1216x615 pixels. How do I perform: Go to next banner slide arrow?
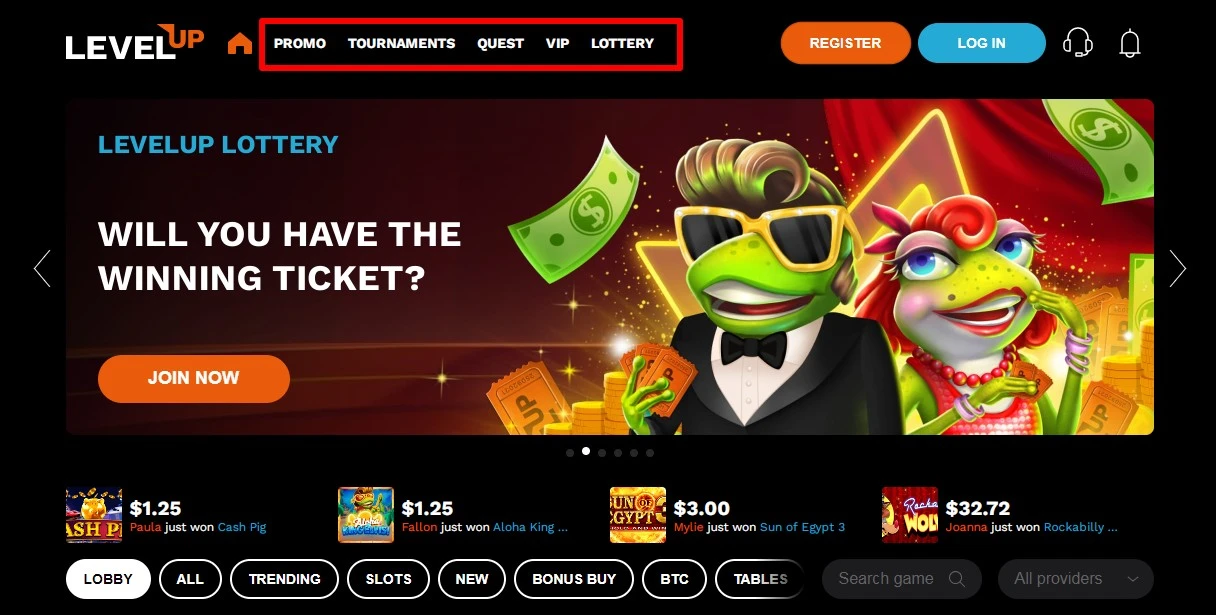pos(1178,268)
